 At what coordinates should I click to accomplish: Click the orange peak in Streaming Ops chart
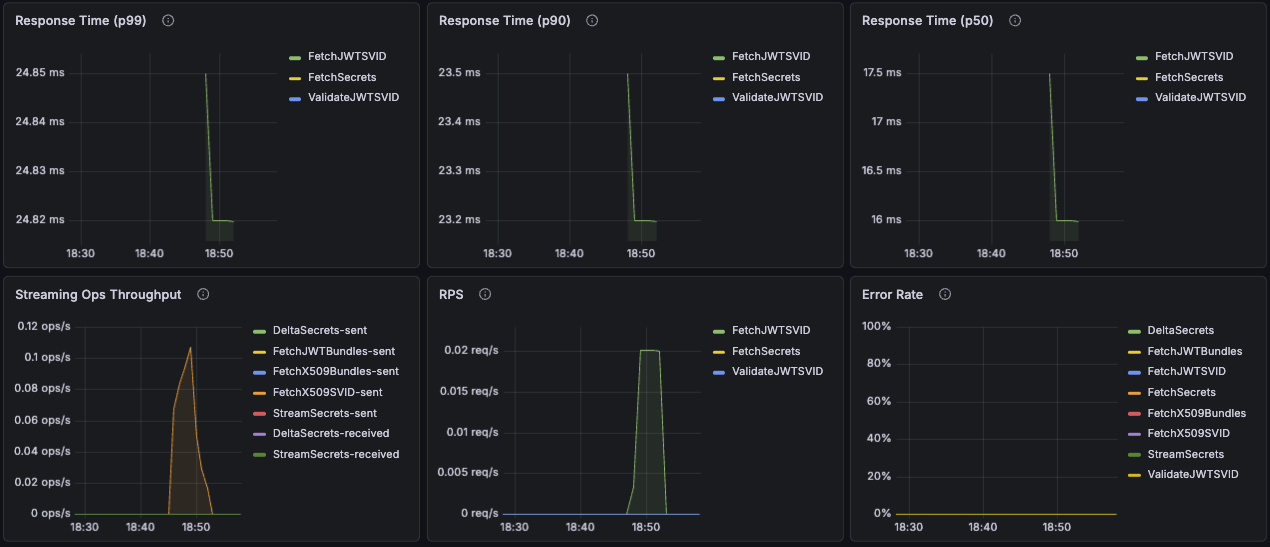pyautogui.click(x=190, y=348)
